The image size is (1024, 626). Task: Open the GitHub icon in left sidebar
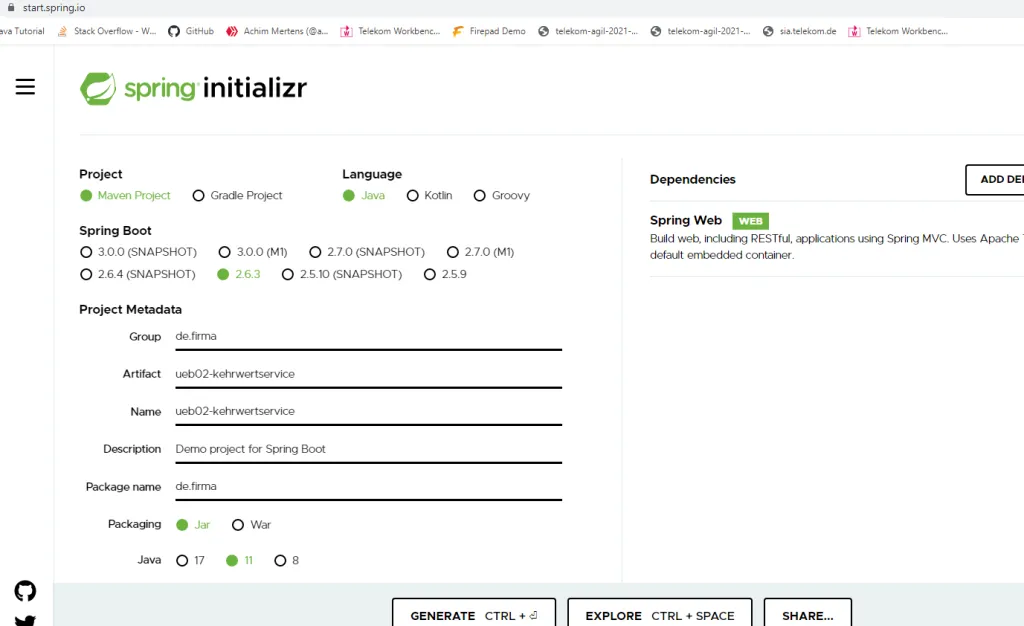click(25, 591)
